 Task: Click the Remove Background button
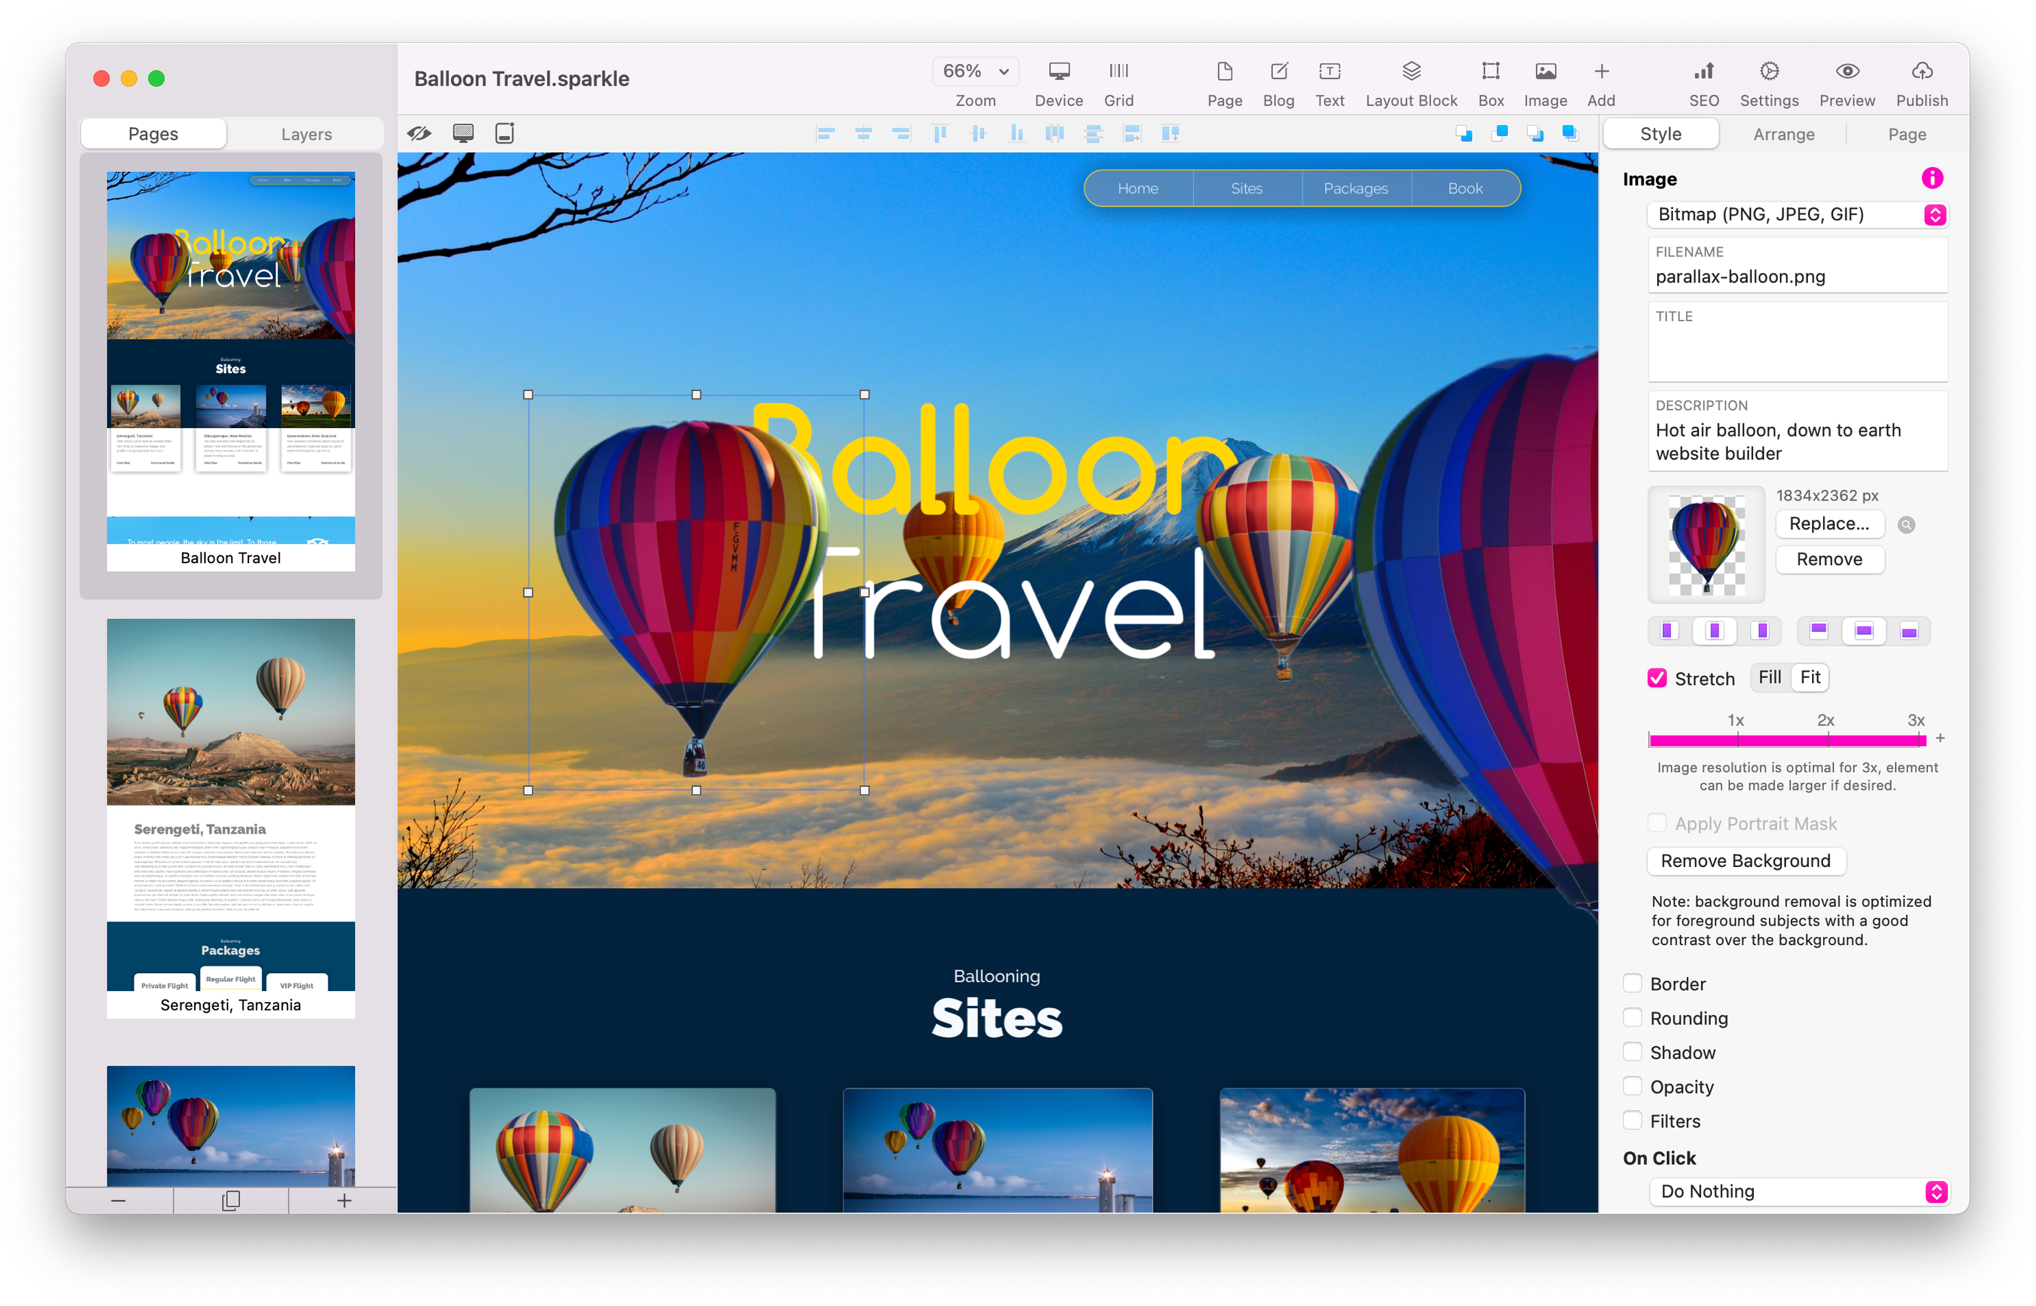1745,861
